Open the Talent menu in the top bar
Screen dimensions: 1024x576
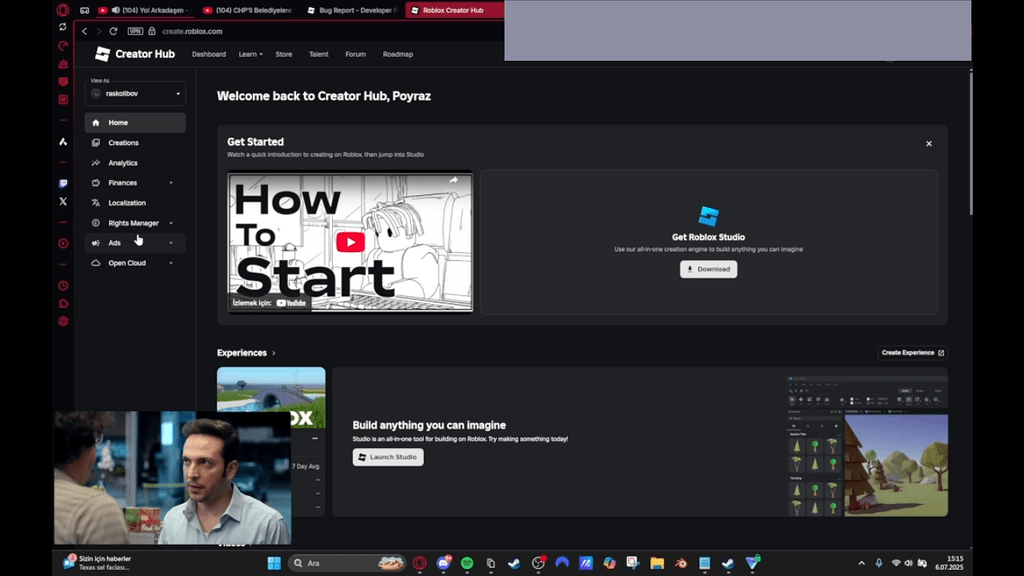[318, 54]
